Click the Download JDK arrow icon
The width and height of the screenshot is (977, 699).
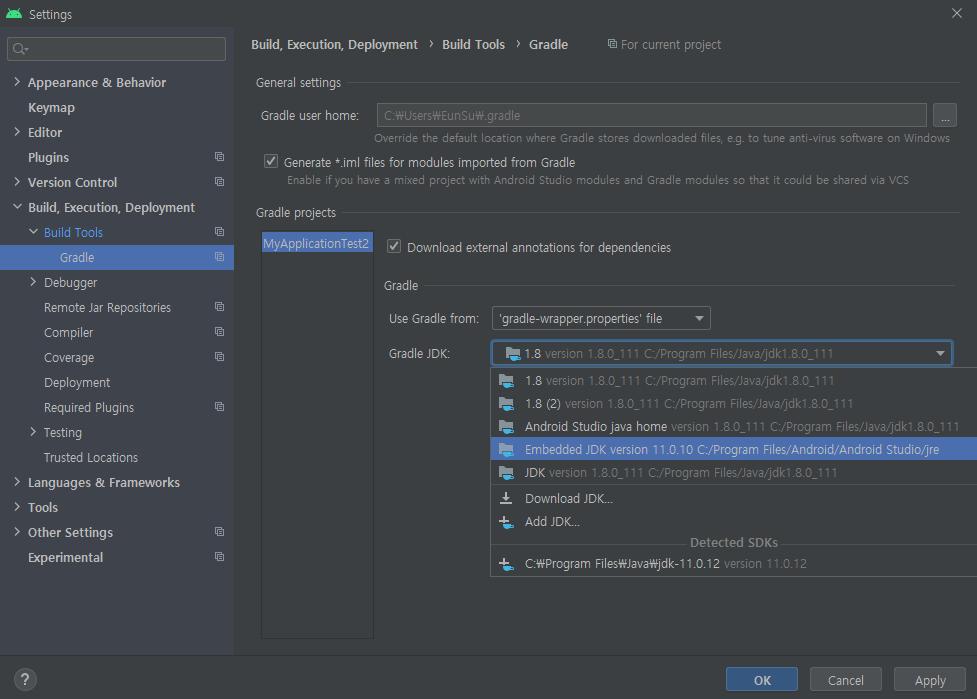[506, 498]
